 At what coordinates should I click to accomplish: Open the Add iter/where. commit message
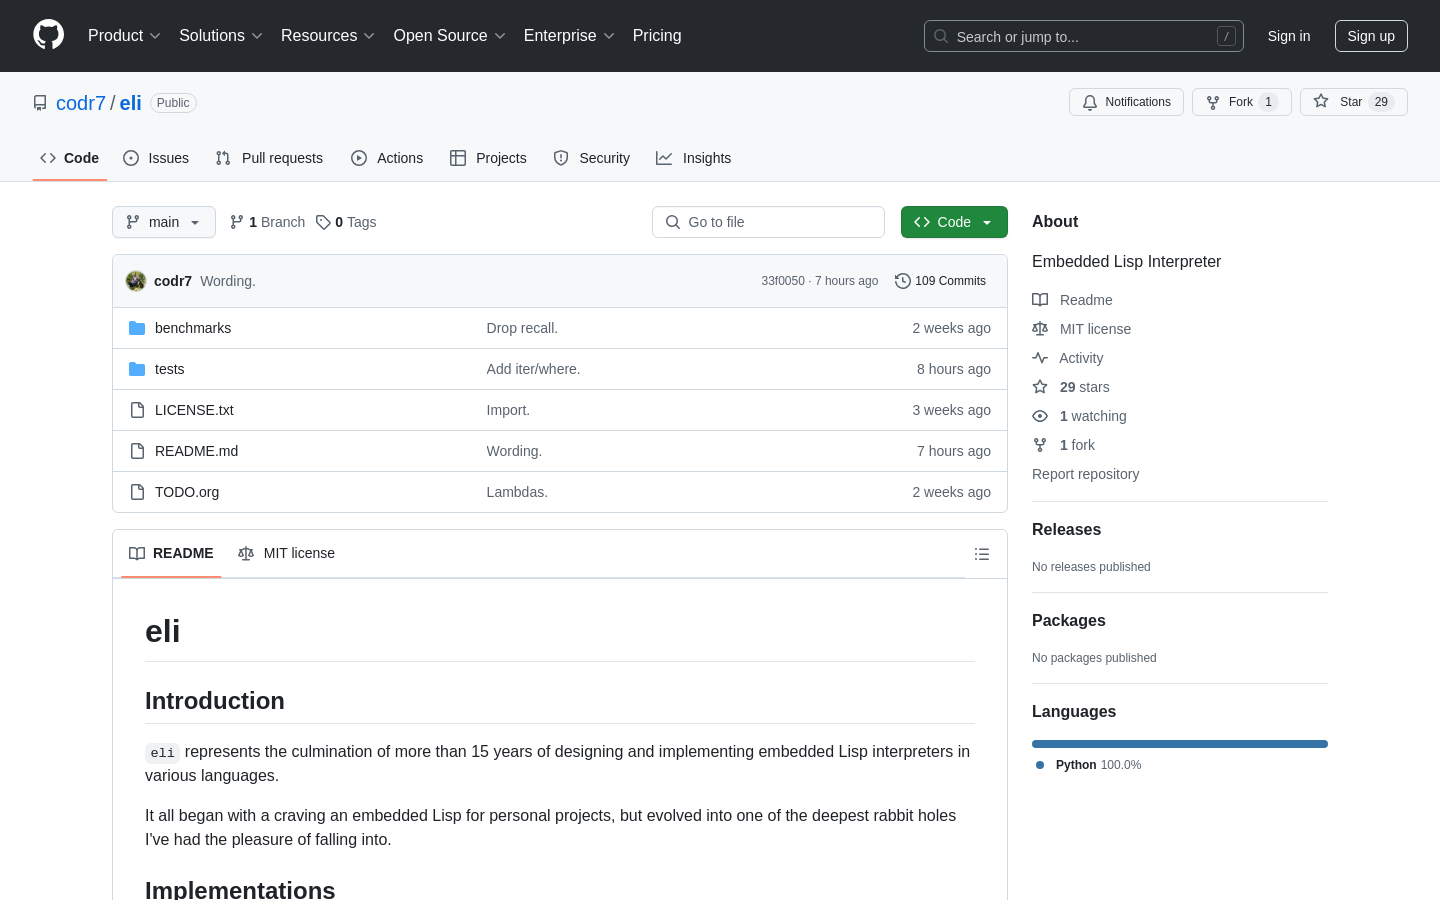(x=533, y=369)
